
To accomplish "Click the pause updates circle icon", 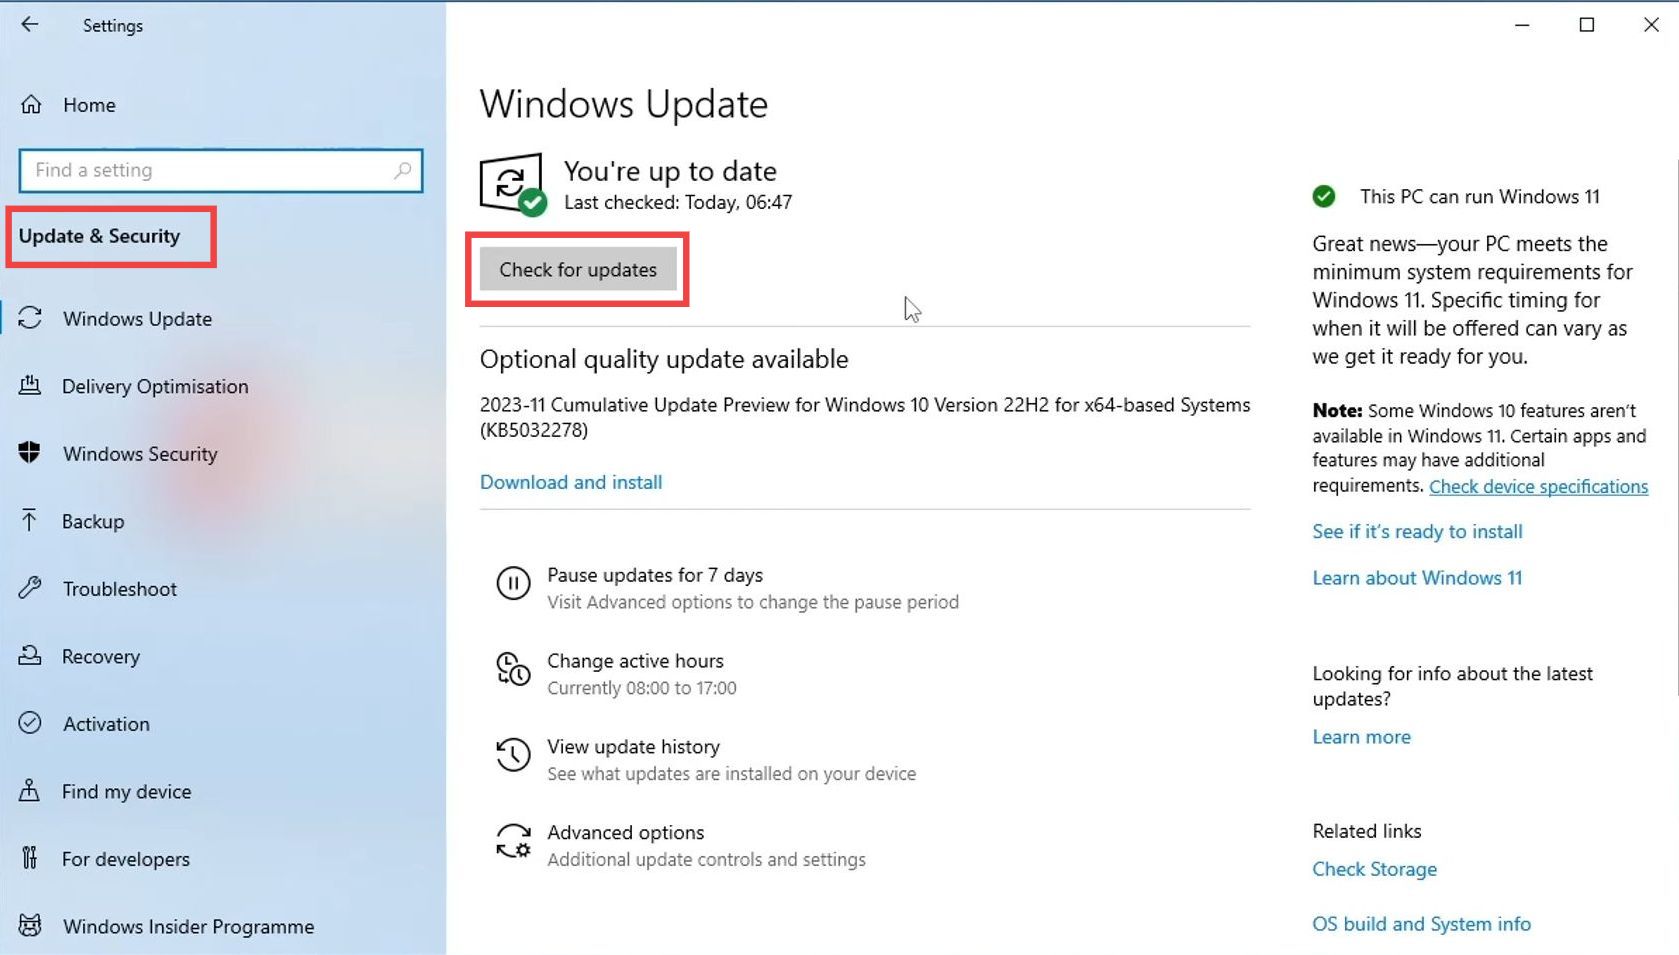I will click(x=513, y=583).
